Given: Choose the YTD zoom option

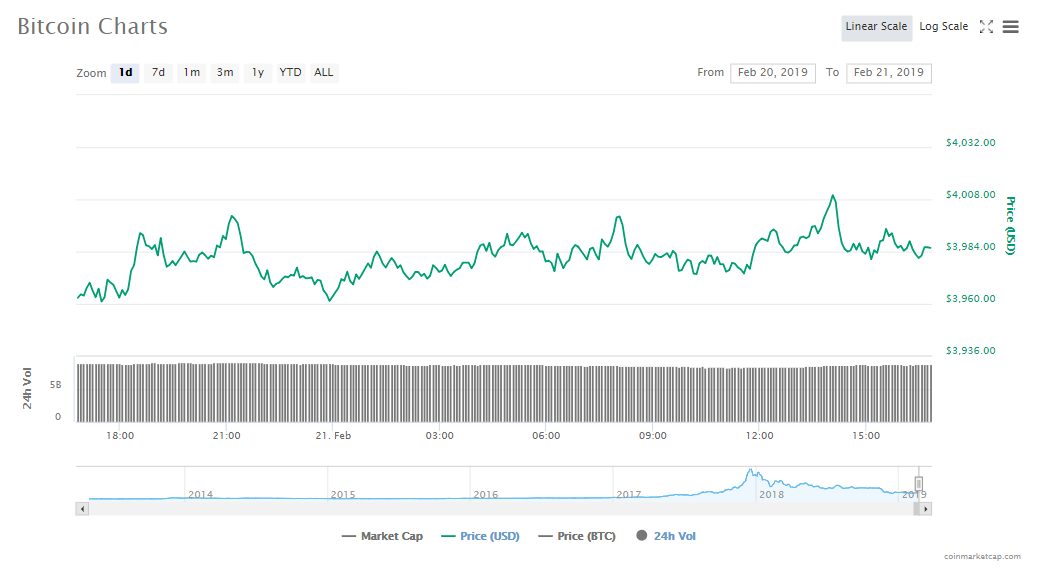Looking at the screenshot, I should point(290,73).
